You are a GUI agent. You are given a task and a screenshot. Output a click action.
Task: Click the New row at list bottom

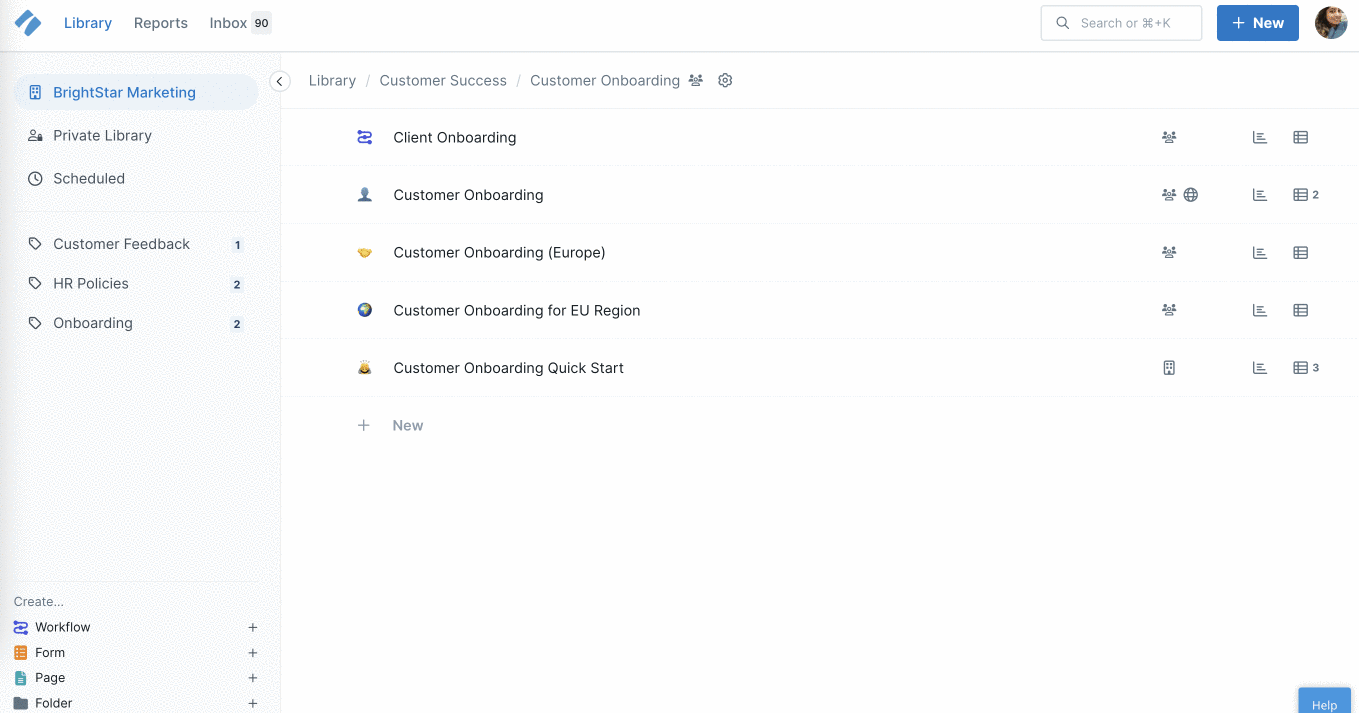(391, 425)
